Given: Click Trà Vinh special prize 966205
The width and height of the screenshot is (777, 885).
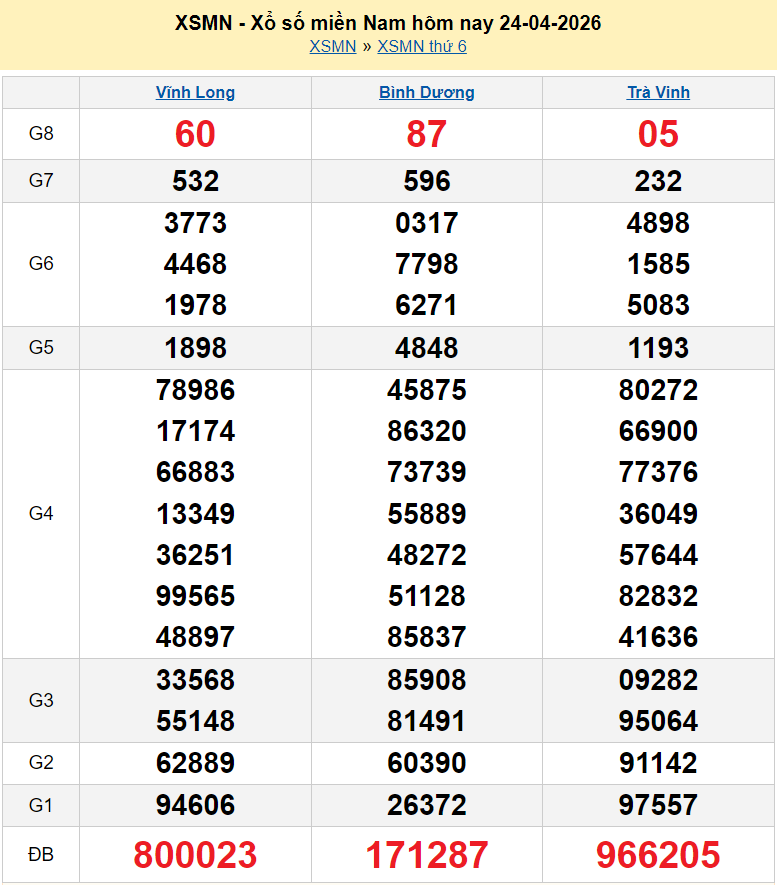Looking at the screenshot, I should point(658,855).
